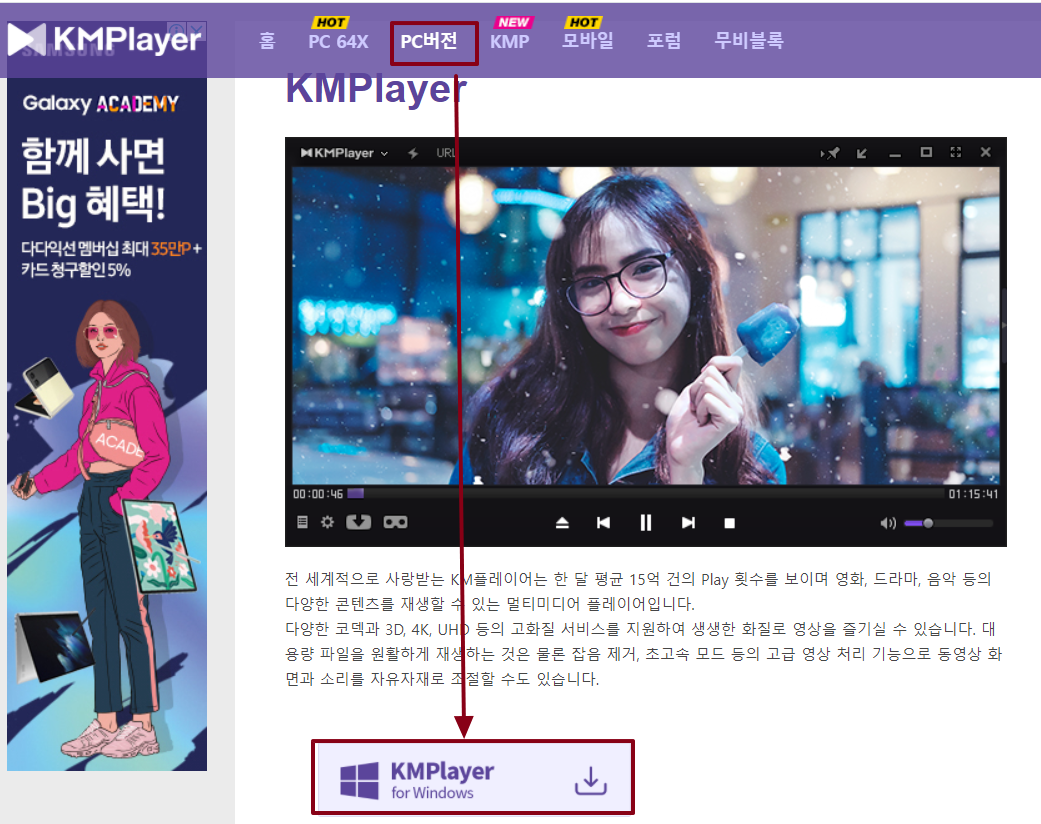Image resolution: width=1041 pixels, height=824 pixels.
Task: Click the stop button in player
Action: [730, 523]
